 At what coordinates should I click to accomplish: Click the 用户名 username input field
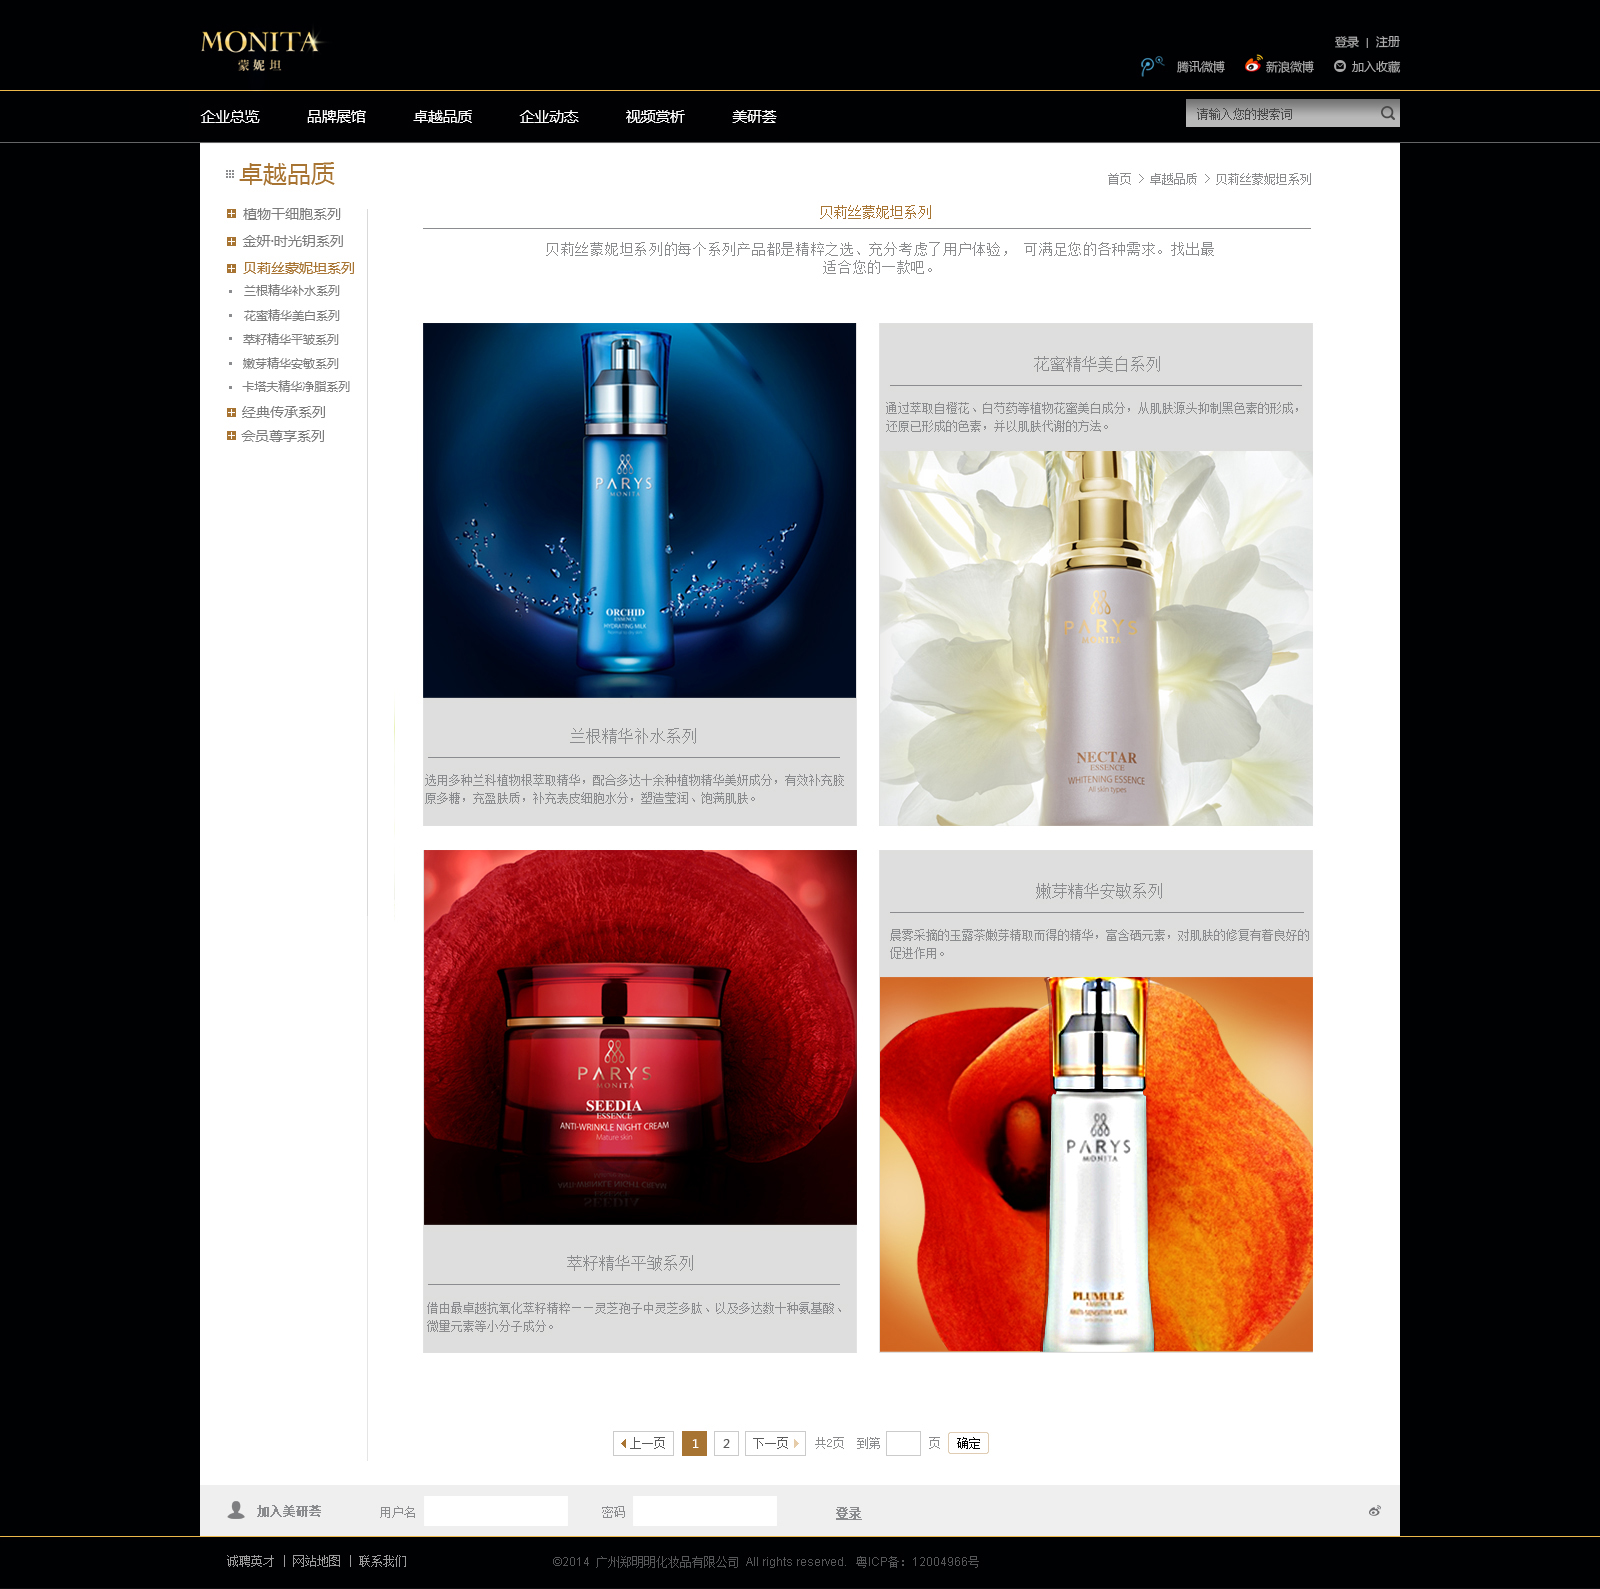pyautogui.click(x=496, y=1511)
